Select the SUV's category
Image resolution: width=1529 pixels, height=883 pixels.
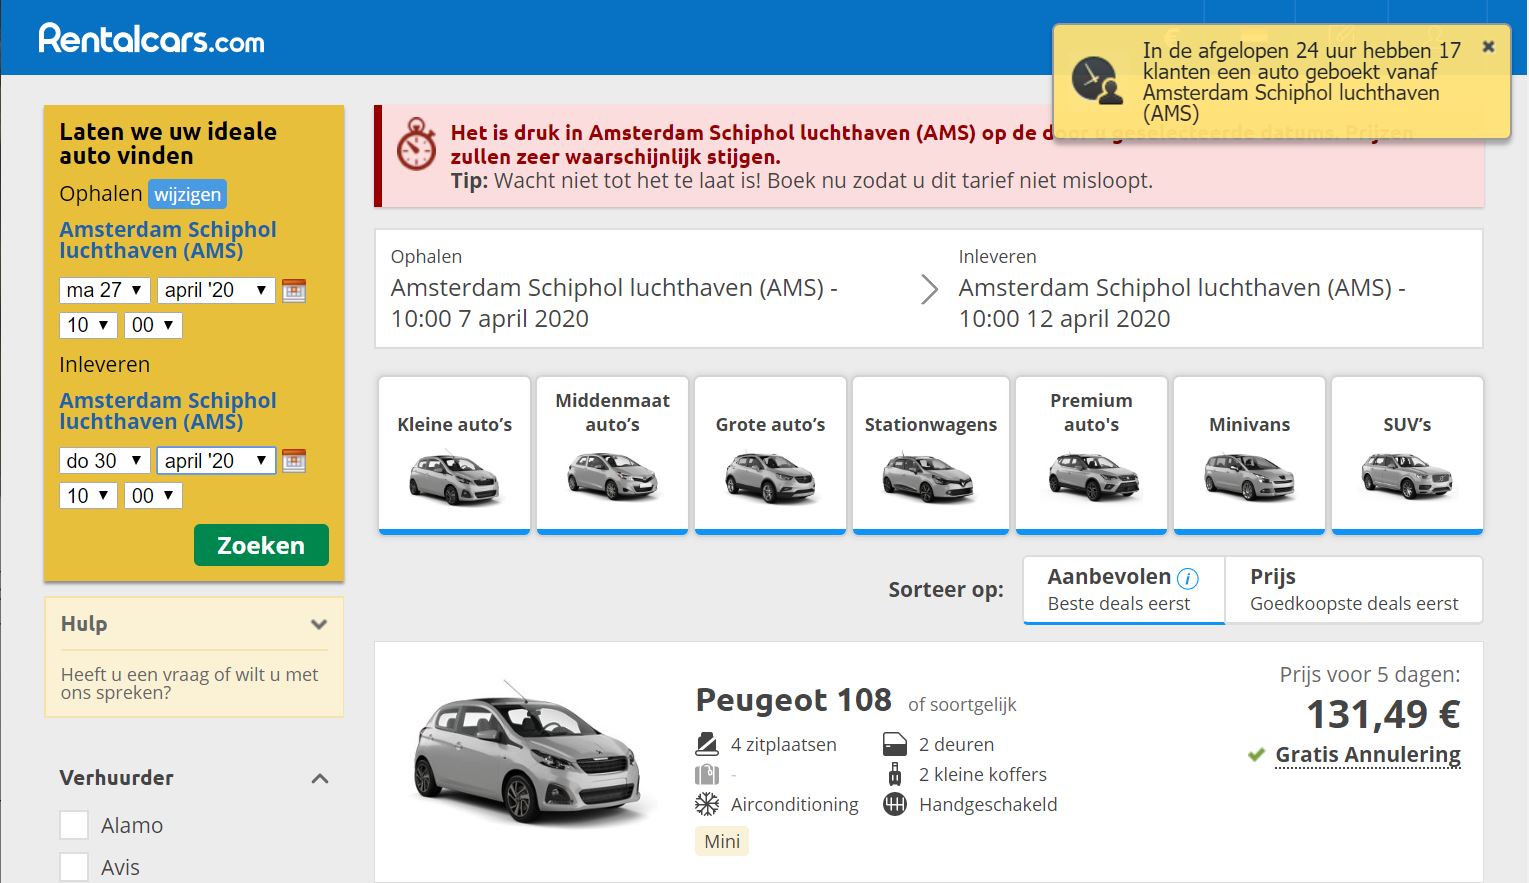pos(1407,455)
